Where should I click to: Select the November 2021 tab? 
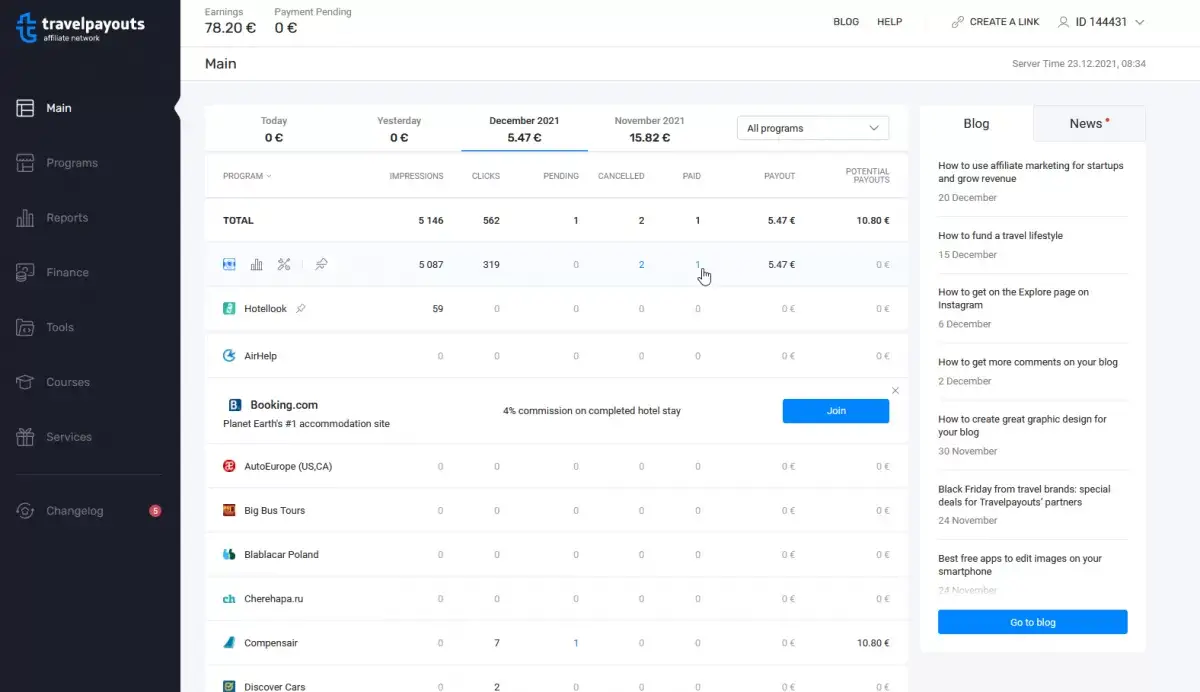click(650, 129)
